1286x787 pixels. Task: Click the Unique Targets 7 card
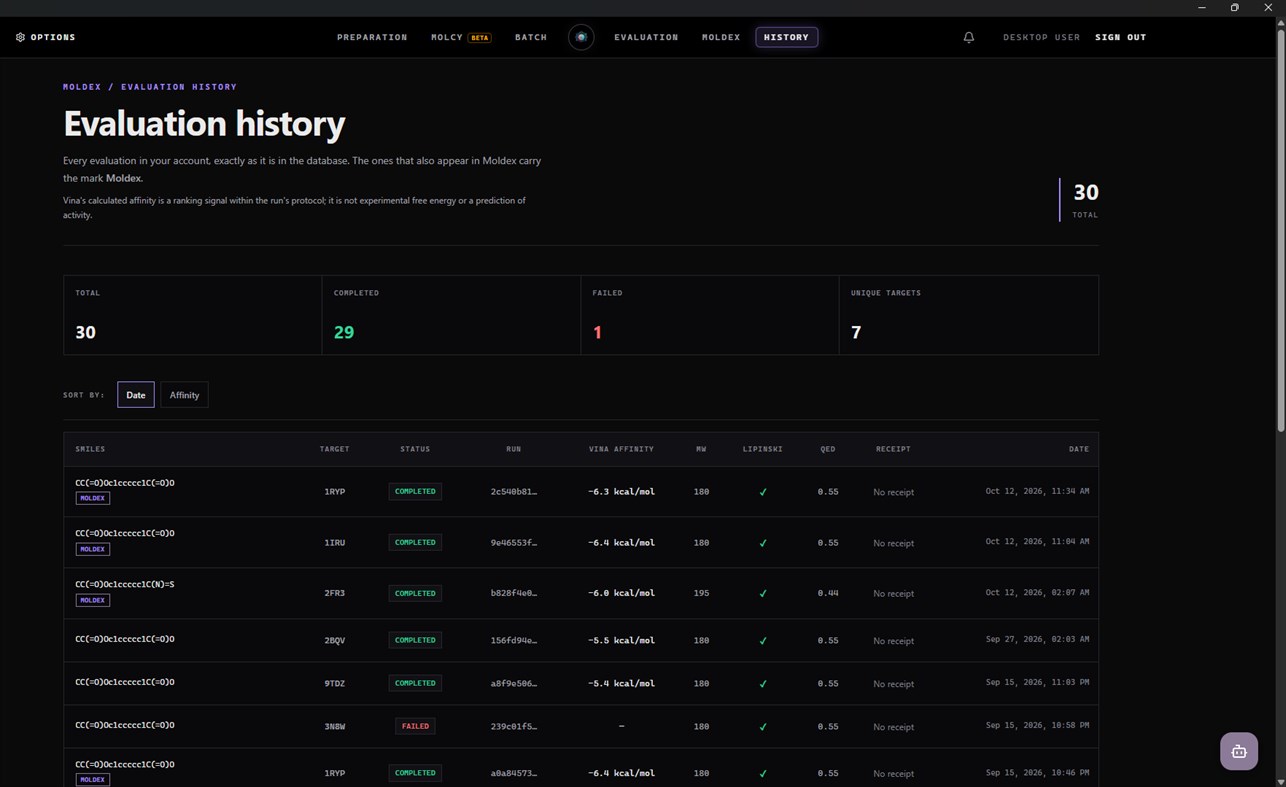click(x=969, y=315)
